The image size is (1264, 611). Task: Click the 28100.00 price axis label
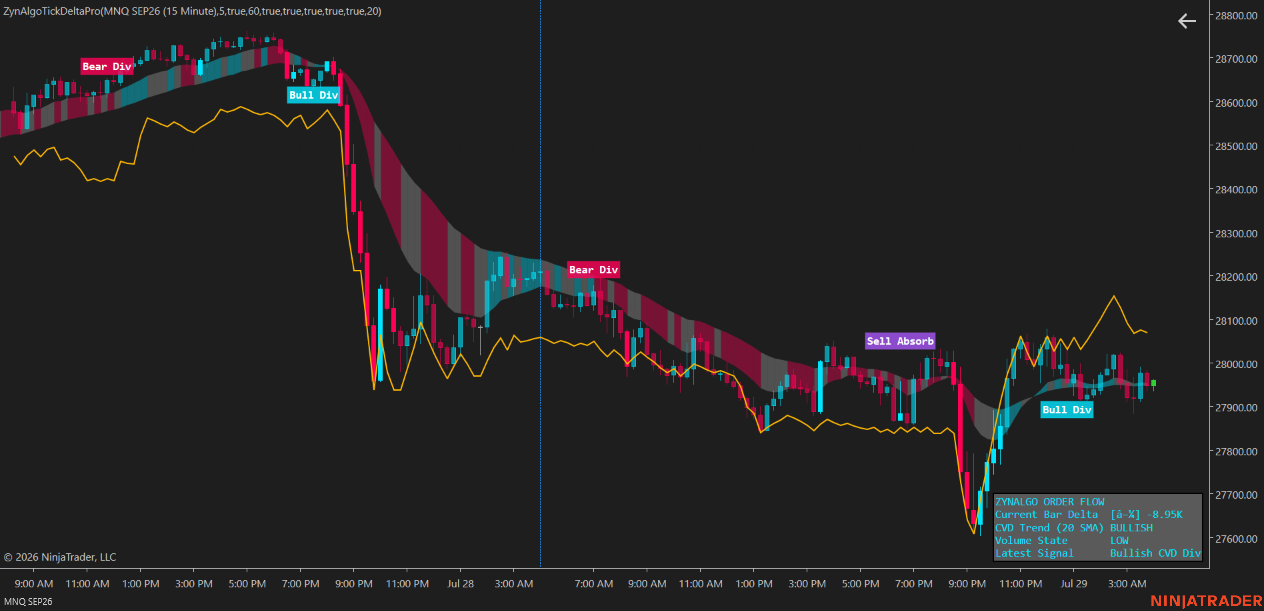(1234, 321)
